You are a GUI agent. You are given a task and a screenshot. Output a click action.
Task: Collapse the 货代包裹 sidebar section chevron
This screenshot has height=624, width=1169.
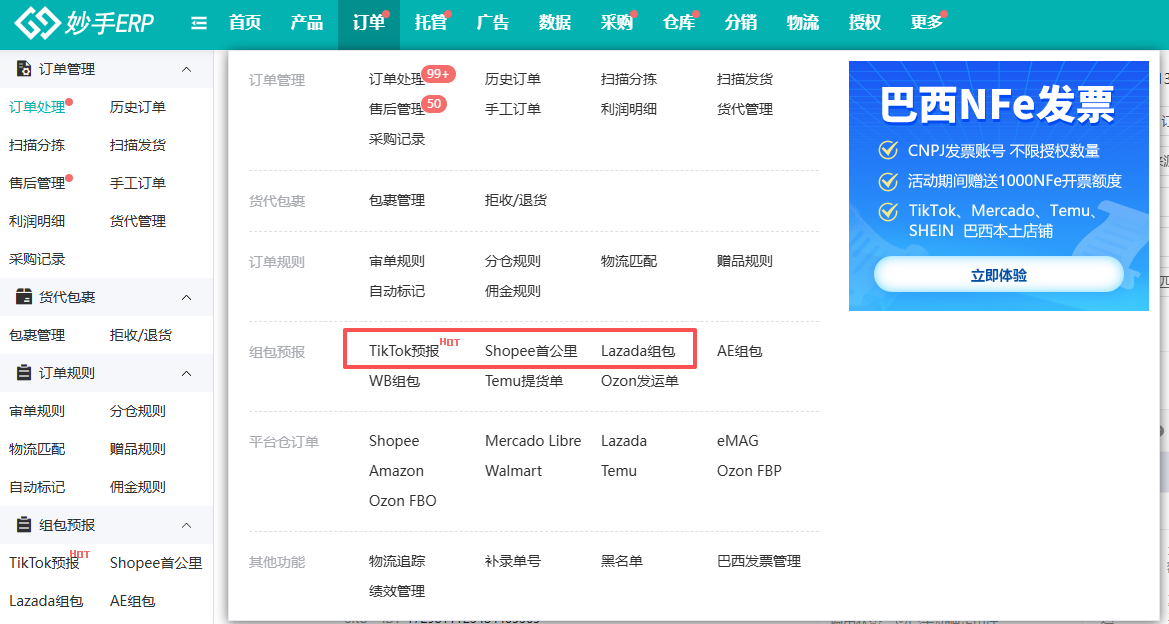pos(186,297)
